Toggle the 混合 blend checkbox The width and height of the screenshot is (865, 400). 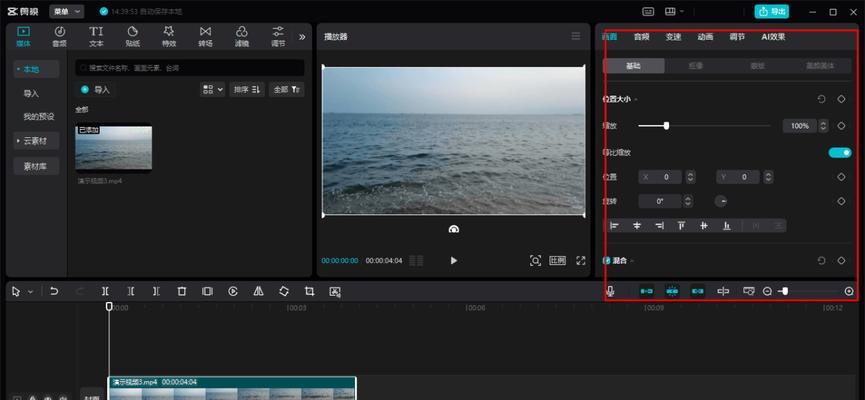pyautogui.click(x=606, y=260)
